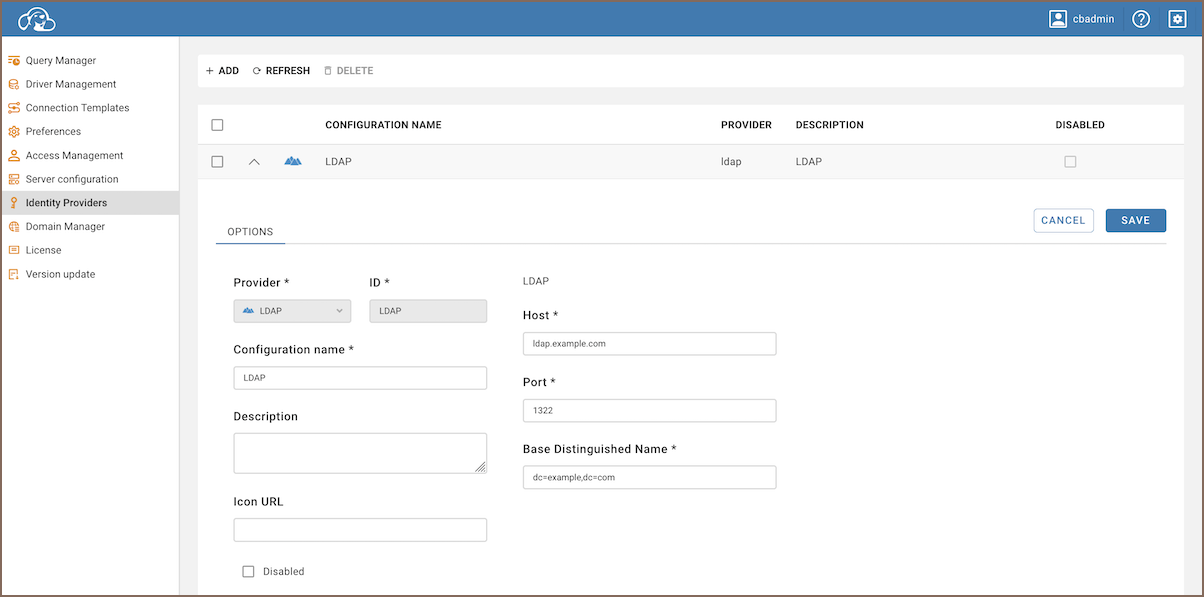Click the Host input field

tap(649, 343)
